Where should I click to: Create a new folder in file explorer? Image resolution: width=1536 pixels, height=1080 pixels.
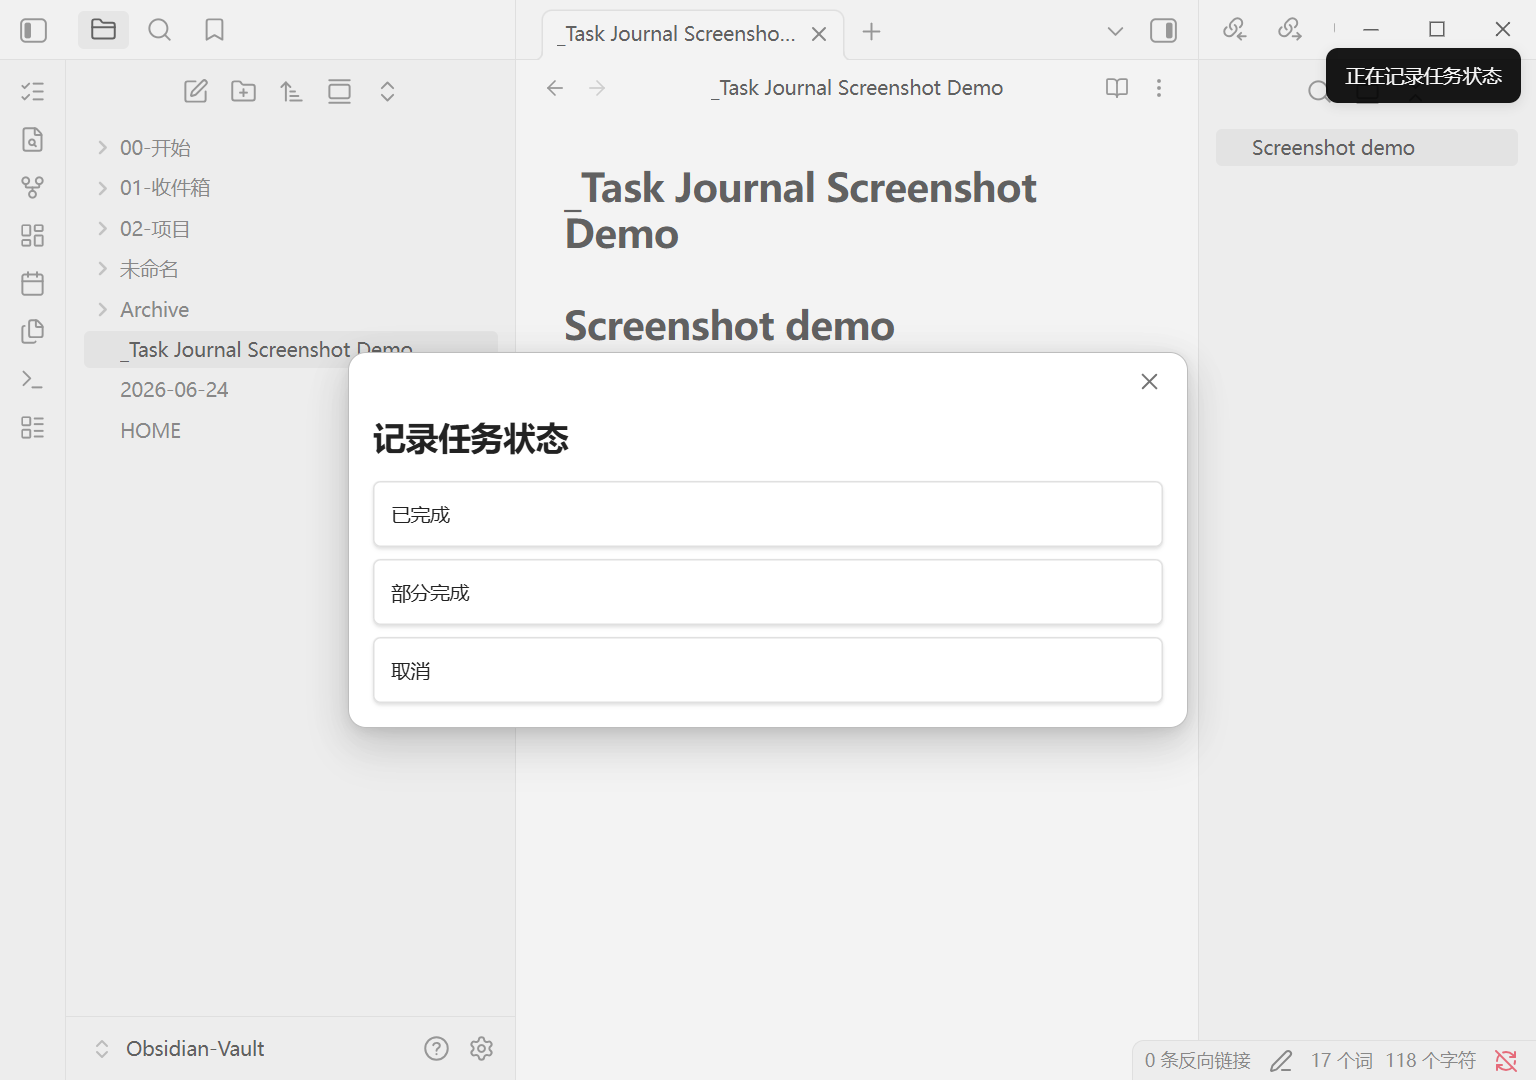(243, 91)
